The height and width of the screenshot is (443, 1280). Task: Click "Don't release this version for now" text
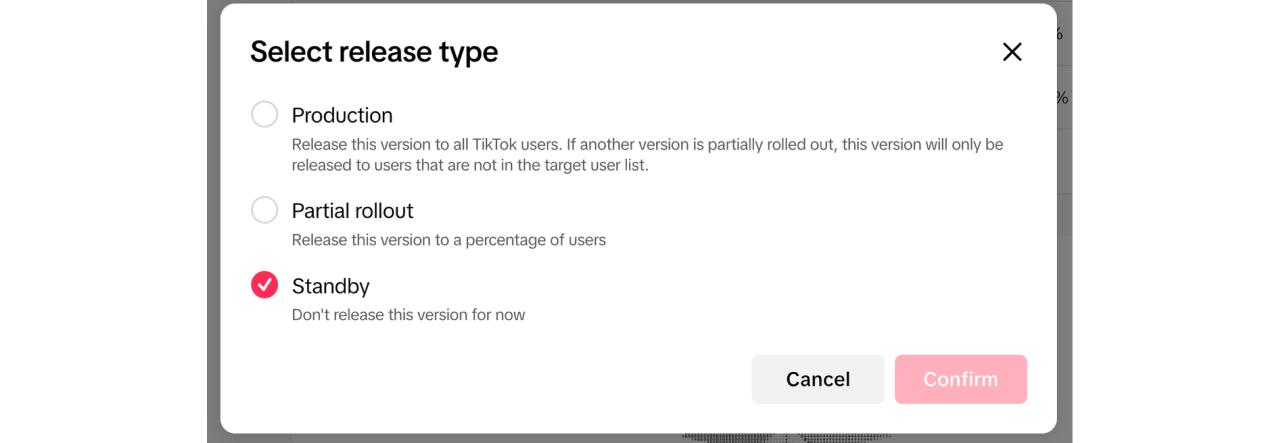[x=408, y=315]
